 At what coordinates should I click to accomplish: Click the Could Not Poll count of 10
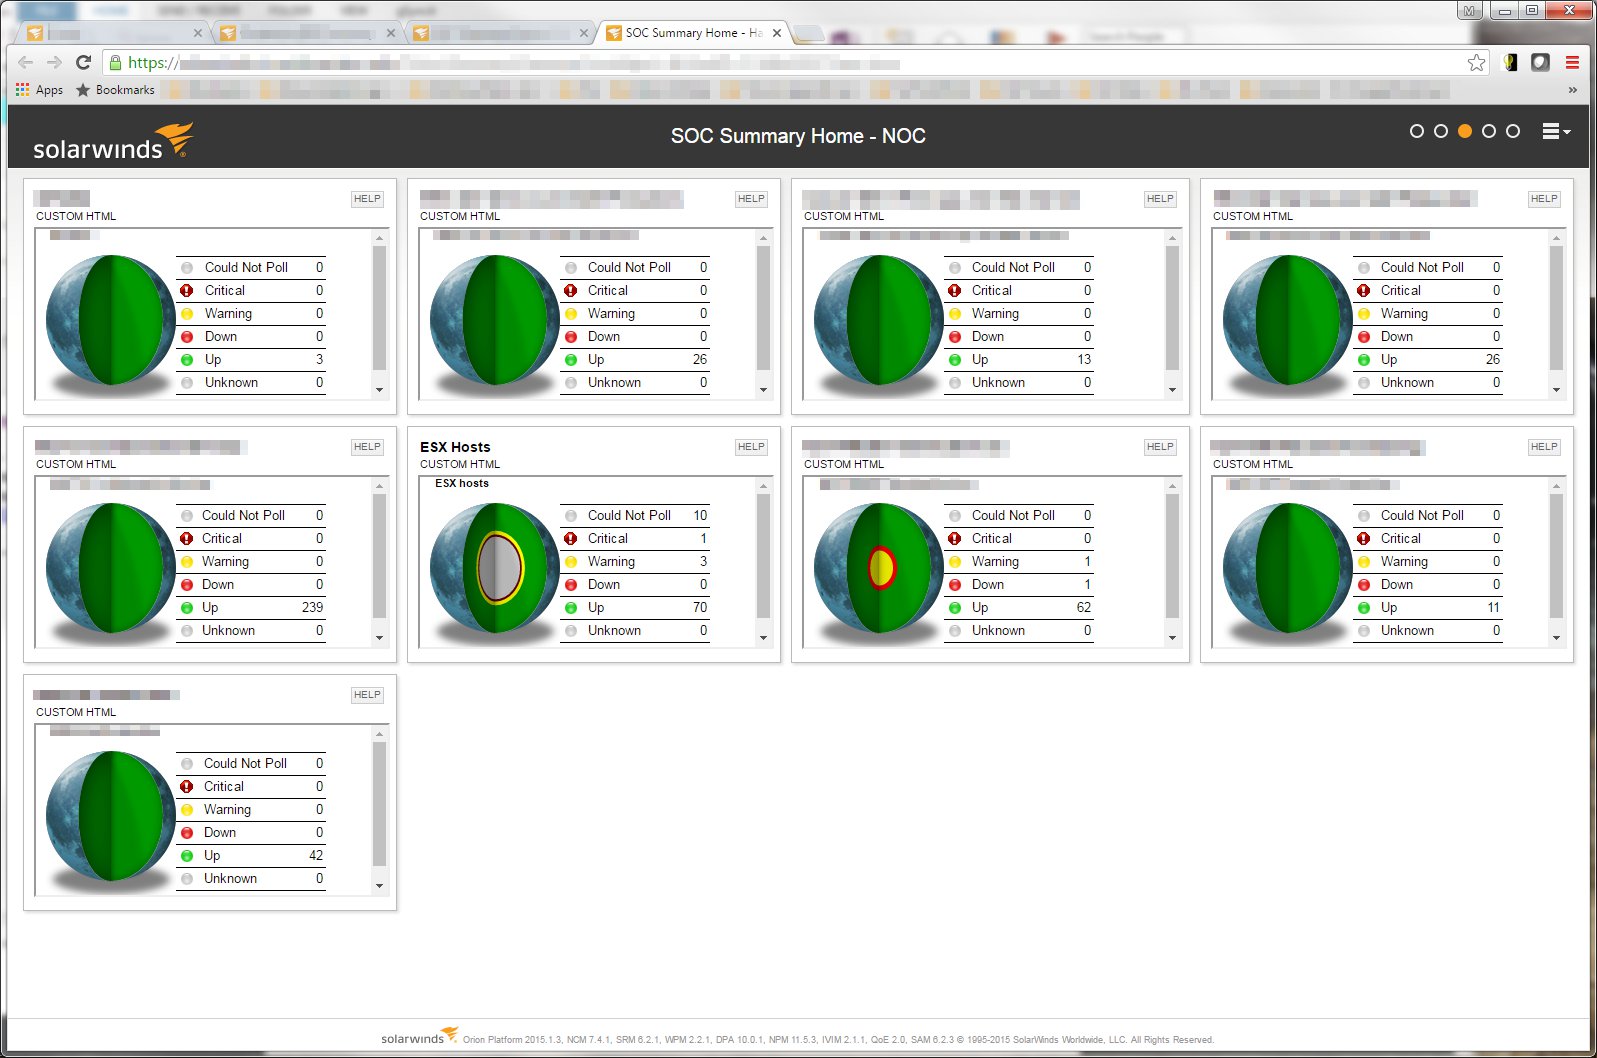[x=700, y=516]
